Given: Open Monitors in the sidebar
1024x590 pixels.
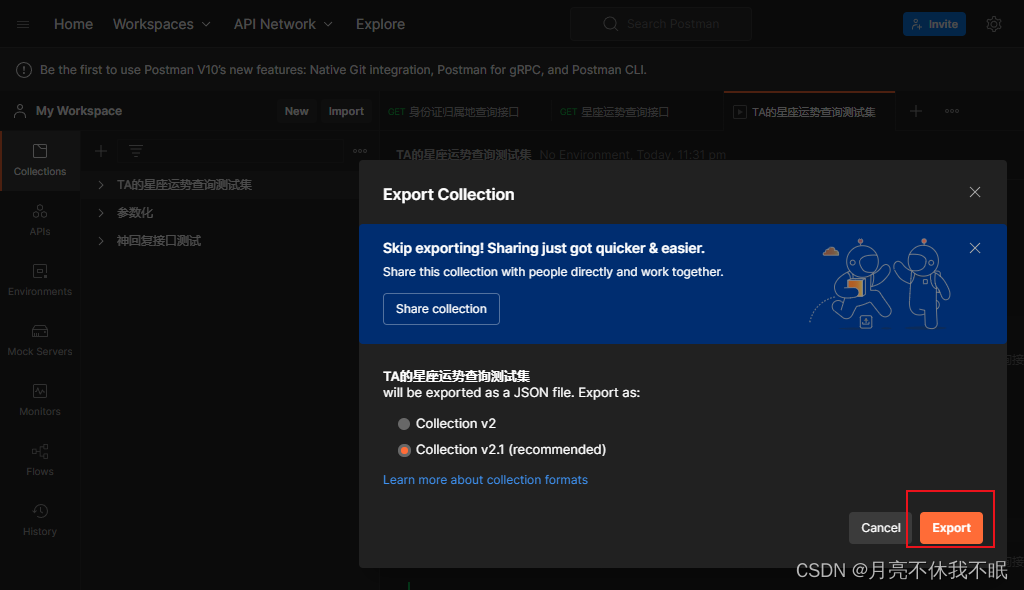Looking at the screenshot, I should click(x=40, y=401).
